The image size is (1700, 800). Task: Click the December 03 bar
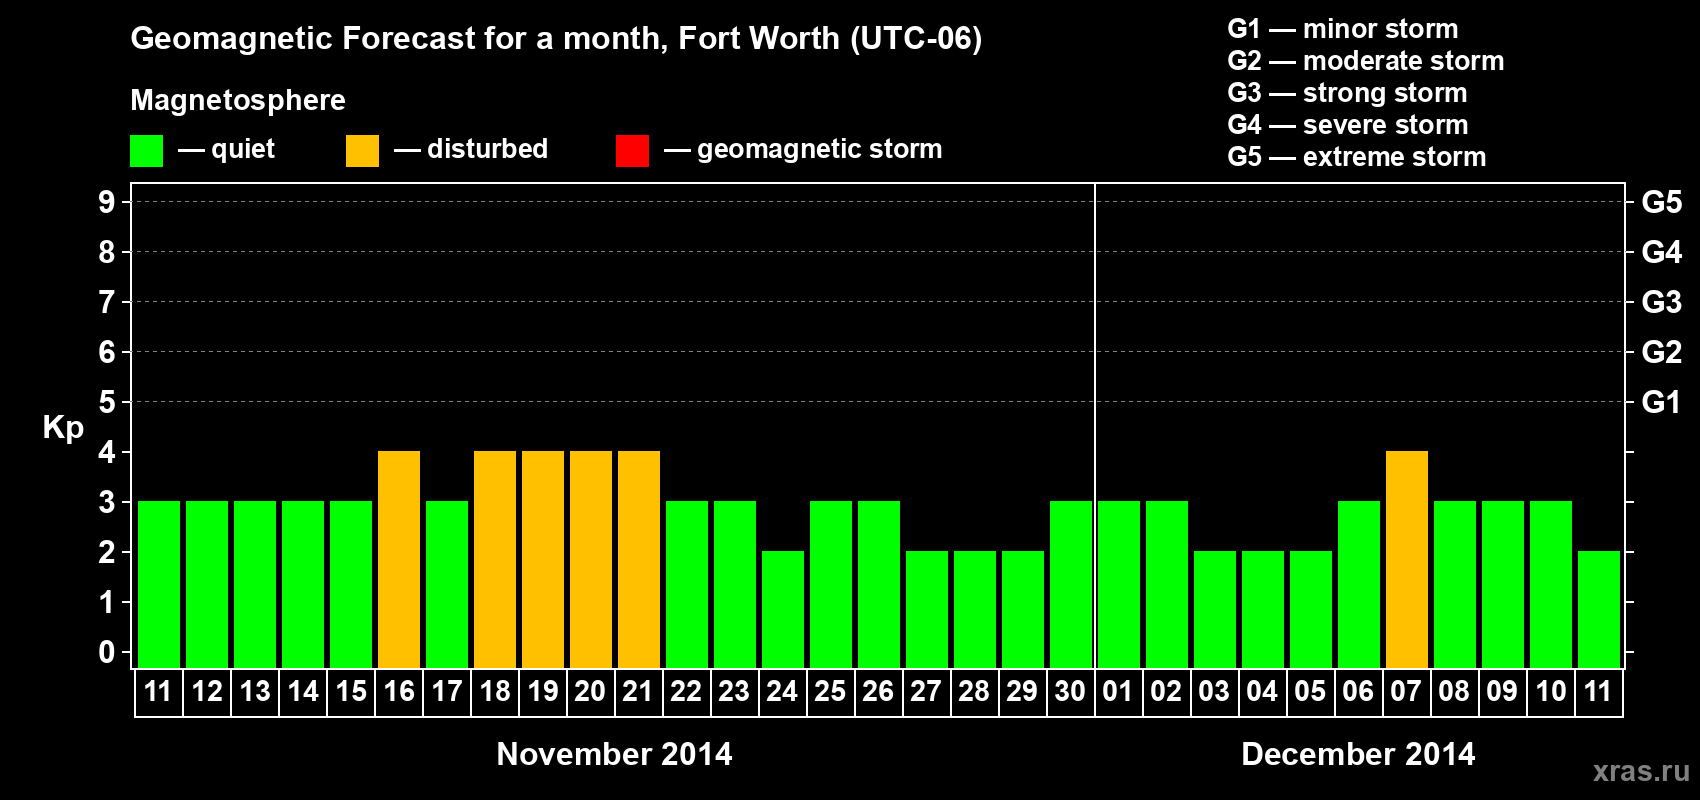tap(1215, 610)
